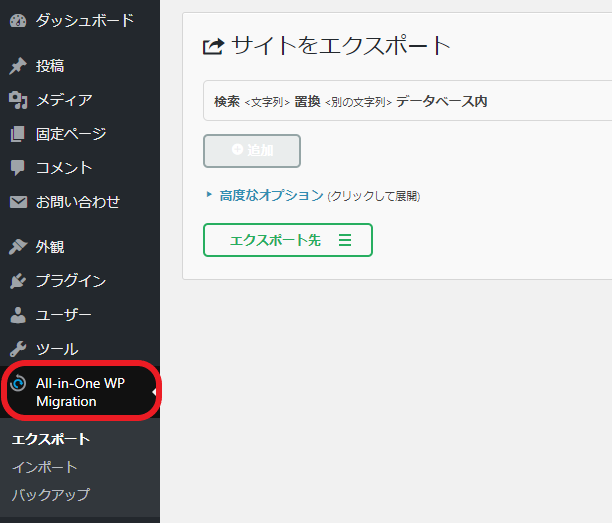Click the triangle beside 高度なオプション

pyautogui.click(x=209, y=194)
